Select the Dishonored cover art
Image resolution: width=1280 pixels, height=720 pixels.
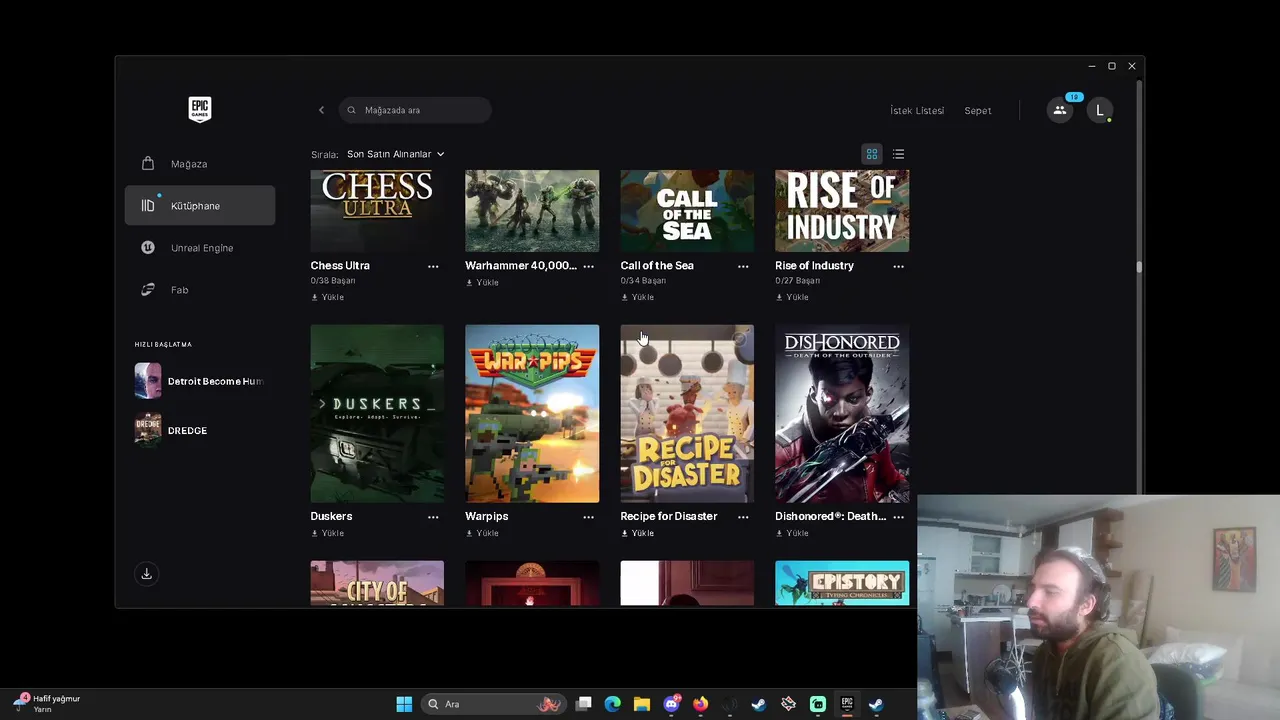click(x=842, y=413)
